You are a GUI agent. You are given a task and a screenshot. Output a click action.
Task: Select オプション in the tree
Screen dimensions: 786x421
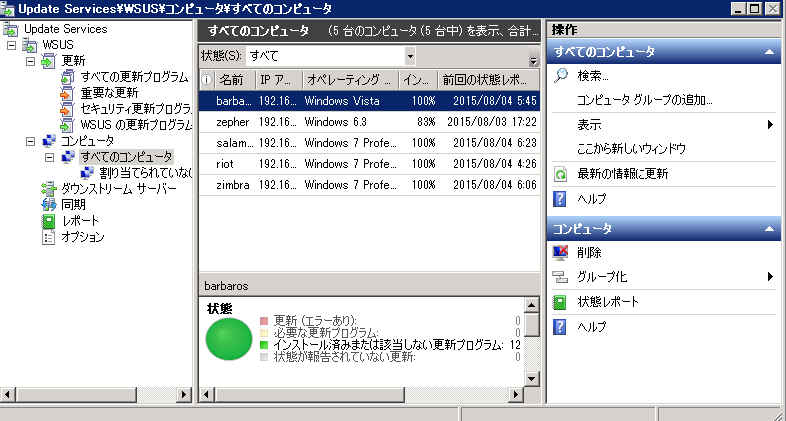[x=83, y=237]
